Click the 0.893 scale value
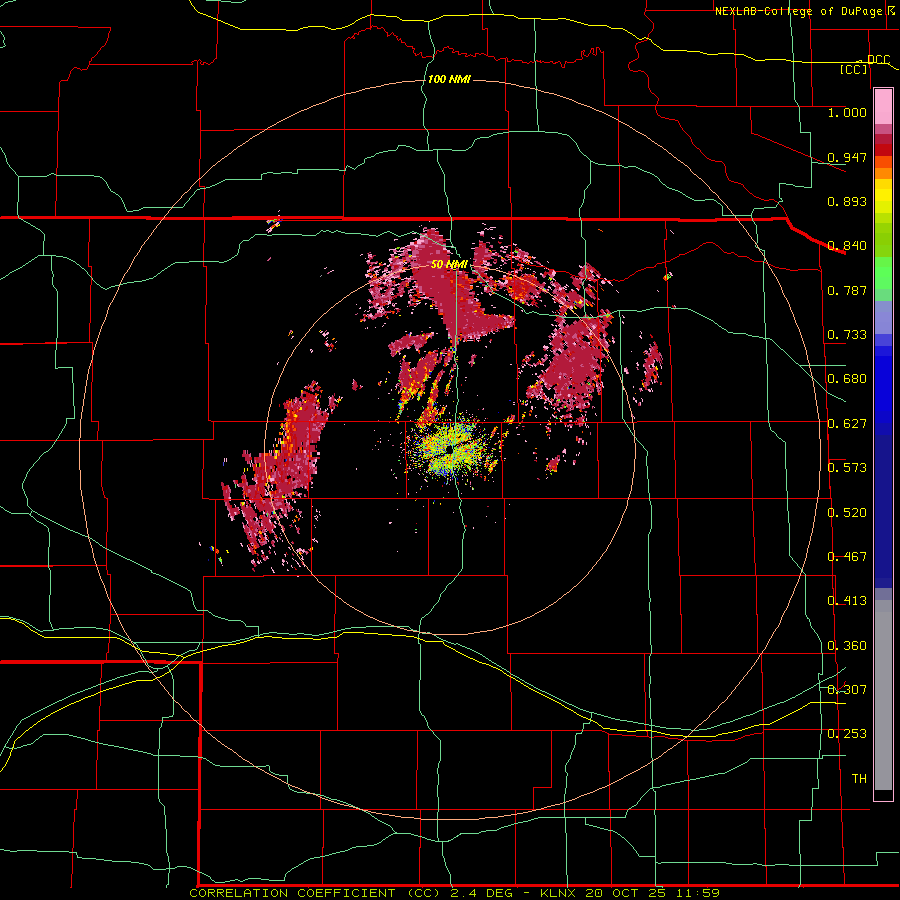 847,201
